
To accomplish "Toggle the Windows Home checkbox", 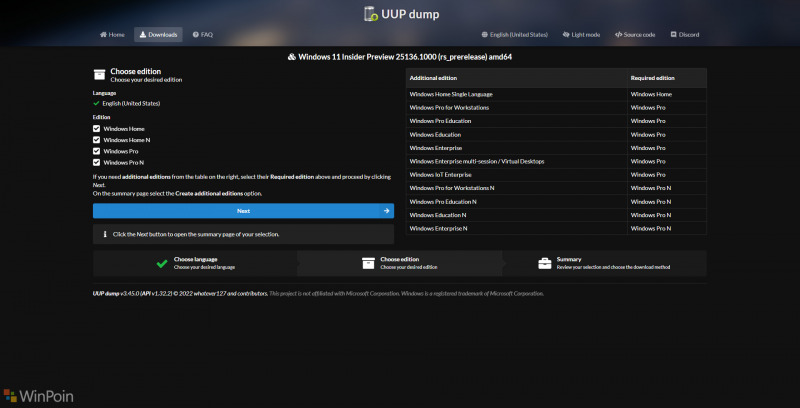I will tap(96, 129).
